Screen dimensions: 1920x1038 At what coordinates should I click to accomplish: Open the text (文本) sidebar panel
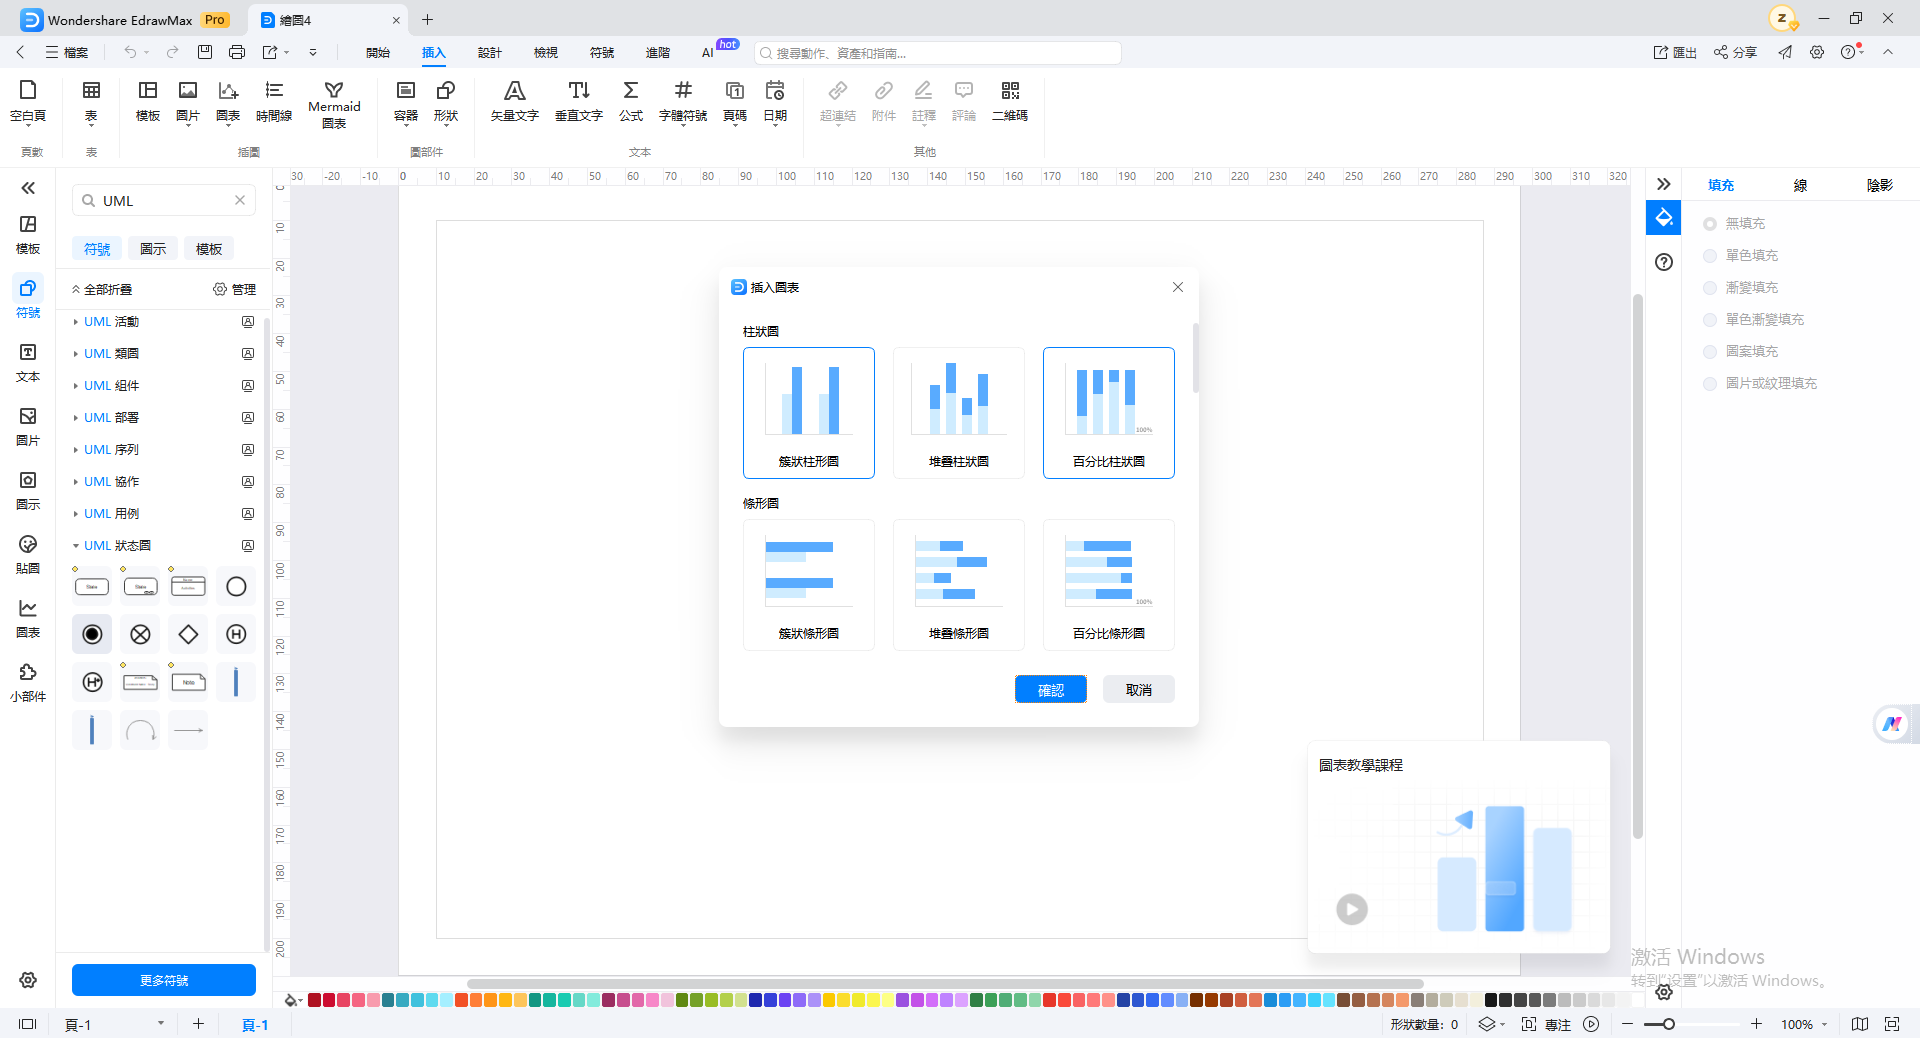(28, 362)
